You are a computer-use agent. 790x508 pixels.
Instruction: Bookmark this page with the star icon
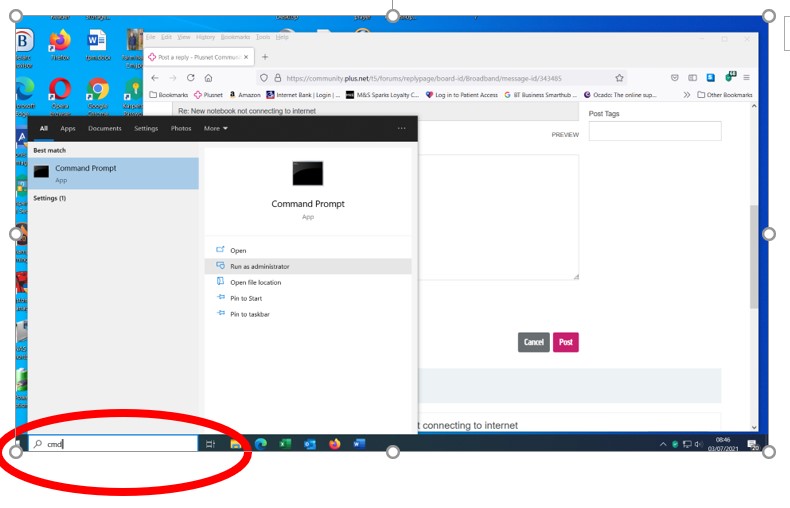click(x=619, y=78)
